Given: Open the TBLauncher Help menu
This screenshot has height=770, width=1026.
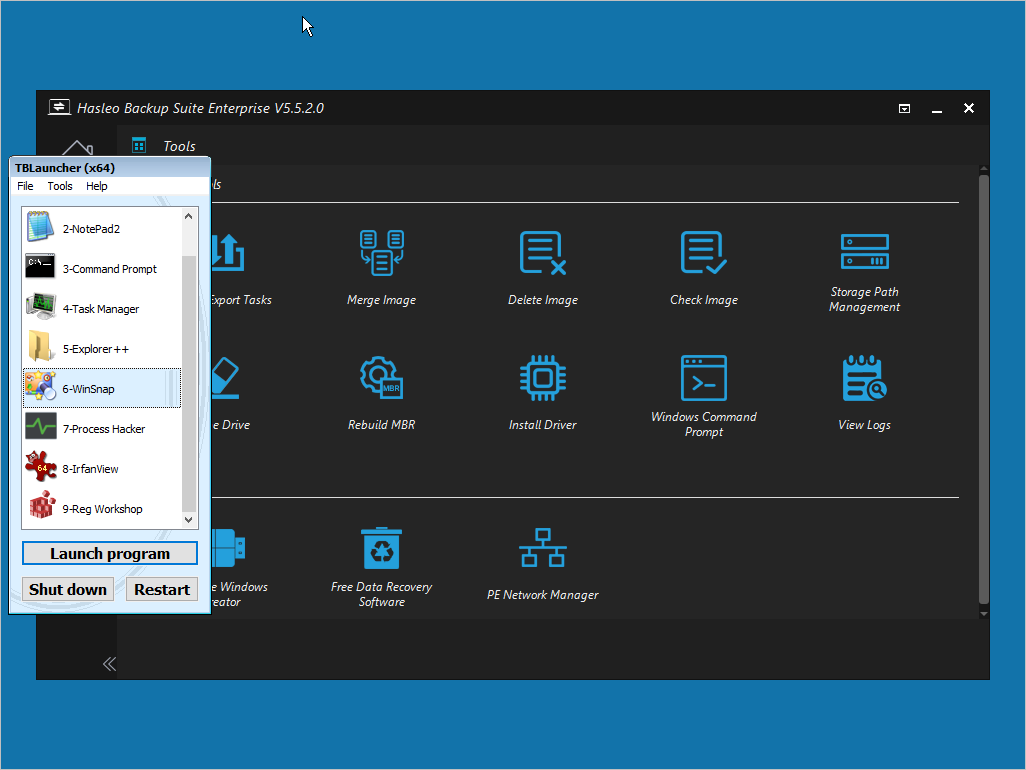Looking at the screenshot, I should 96,186.
